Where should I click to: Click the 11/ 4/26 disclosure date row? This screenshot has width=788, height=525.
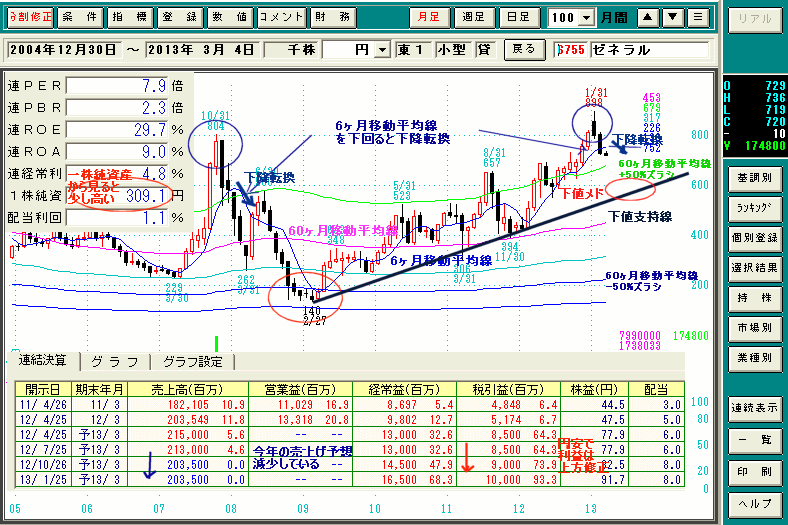(43, 404)
